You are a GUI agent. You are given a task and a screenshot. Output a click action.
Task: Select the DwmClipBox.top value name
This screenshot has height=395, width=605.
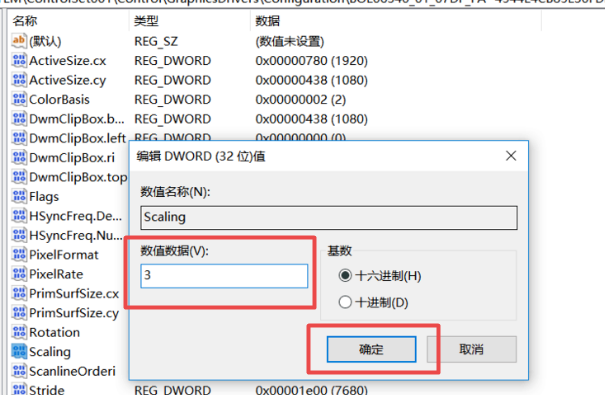point(78,177)
